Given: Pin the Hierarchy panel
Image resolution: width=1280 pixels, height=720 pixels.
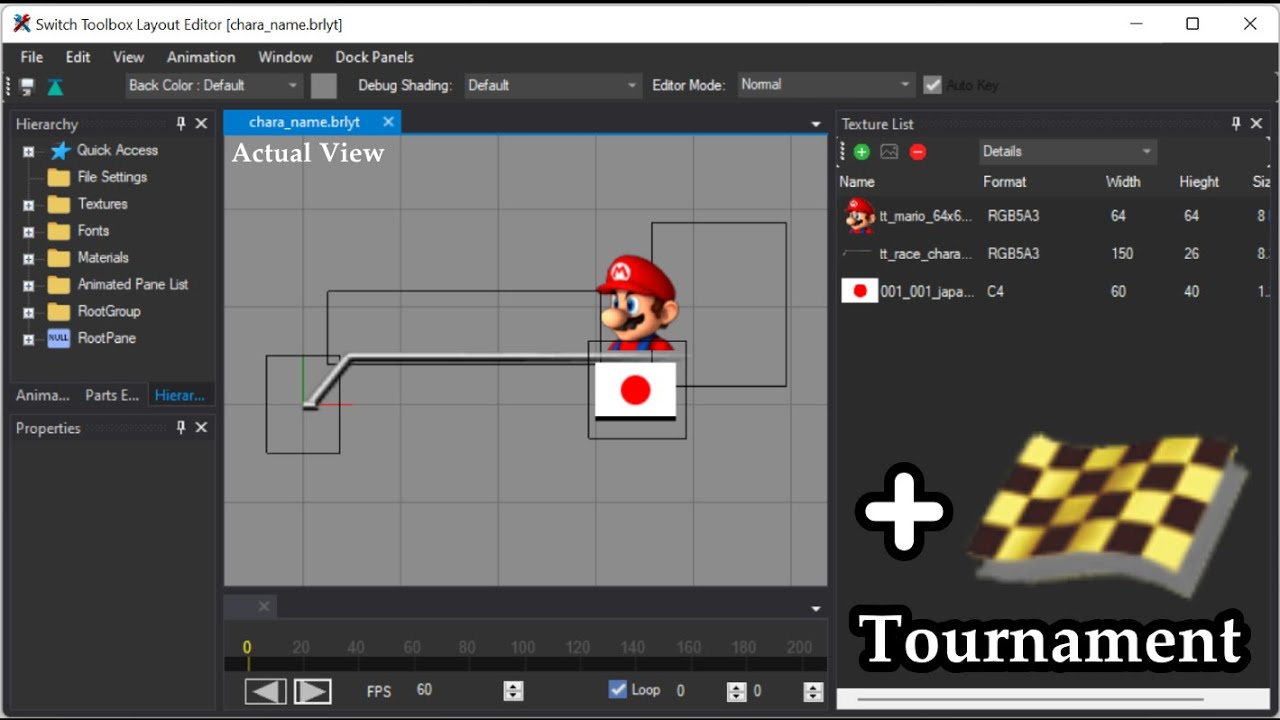Looking at the screenshot, I should [x=181, y=123].
